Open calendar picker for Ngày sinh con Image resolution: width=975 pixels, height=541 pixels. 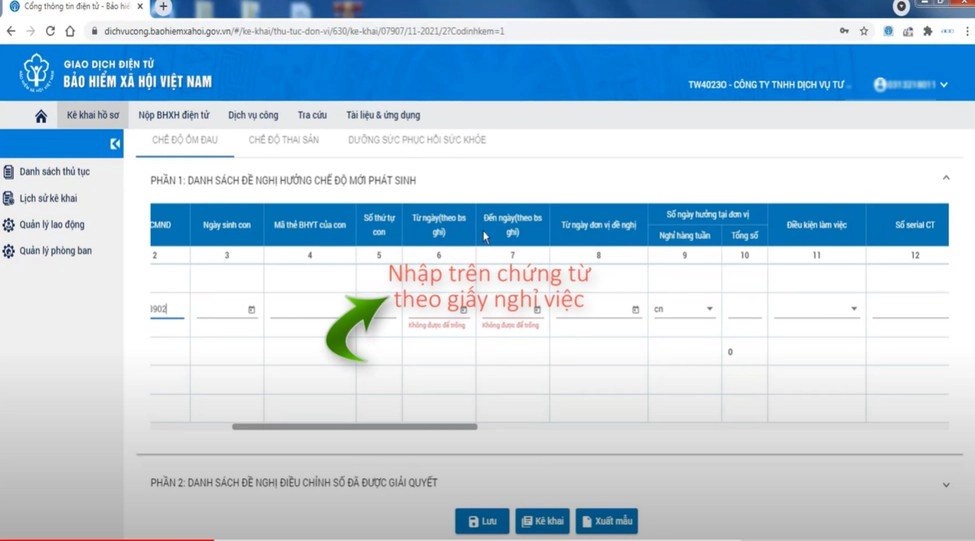click(x=251, y=310)
